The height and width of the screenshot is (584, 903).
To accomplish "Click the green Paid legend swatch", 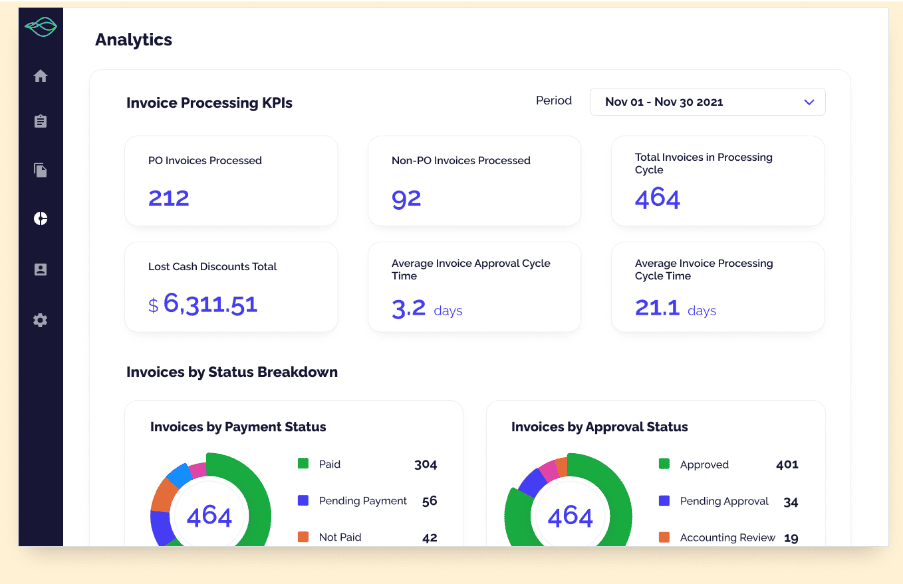I will tap(303, 464).
